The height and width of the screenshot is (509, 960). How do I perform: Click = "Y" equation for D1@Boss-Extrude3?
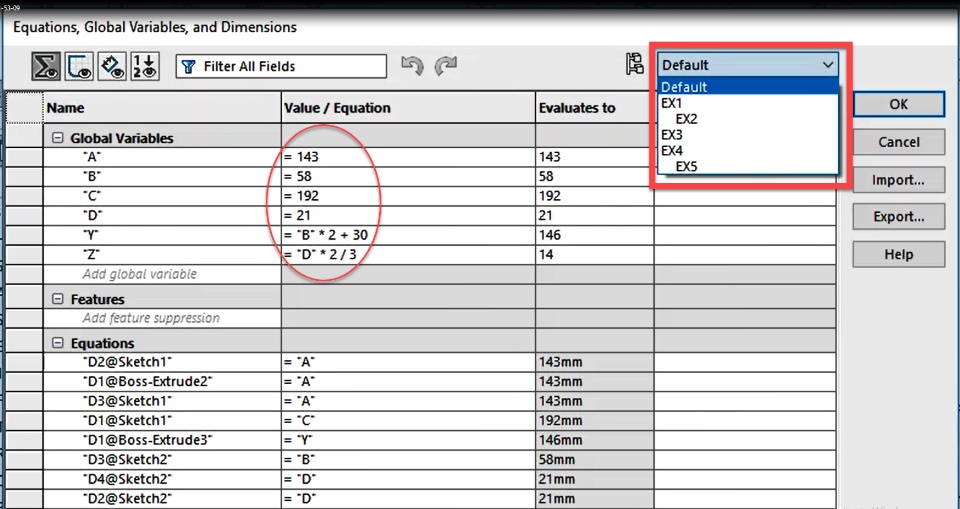[x=408, y=440]
